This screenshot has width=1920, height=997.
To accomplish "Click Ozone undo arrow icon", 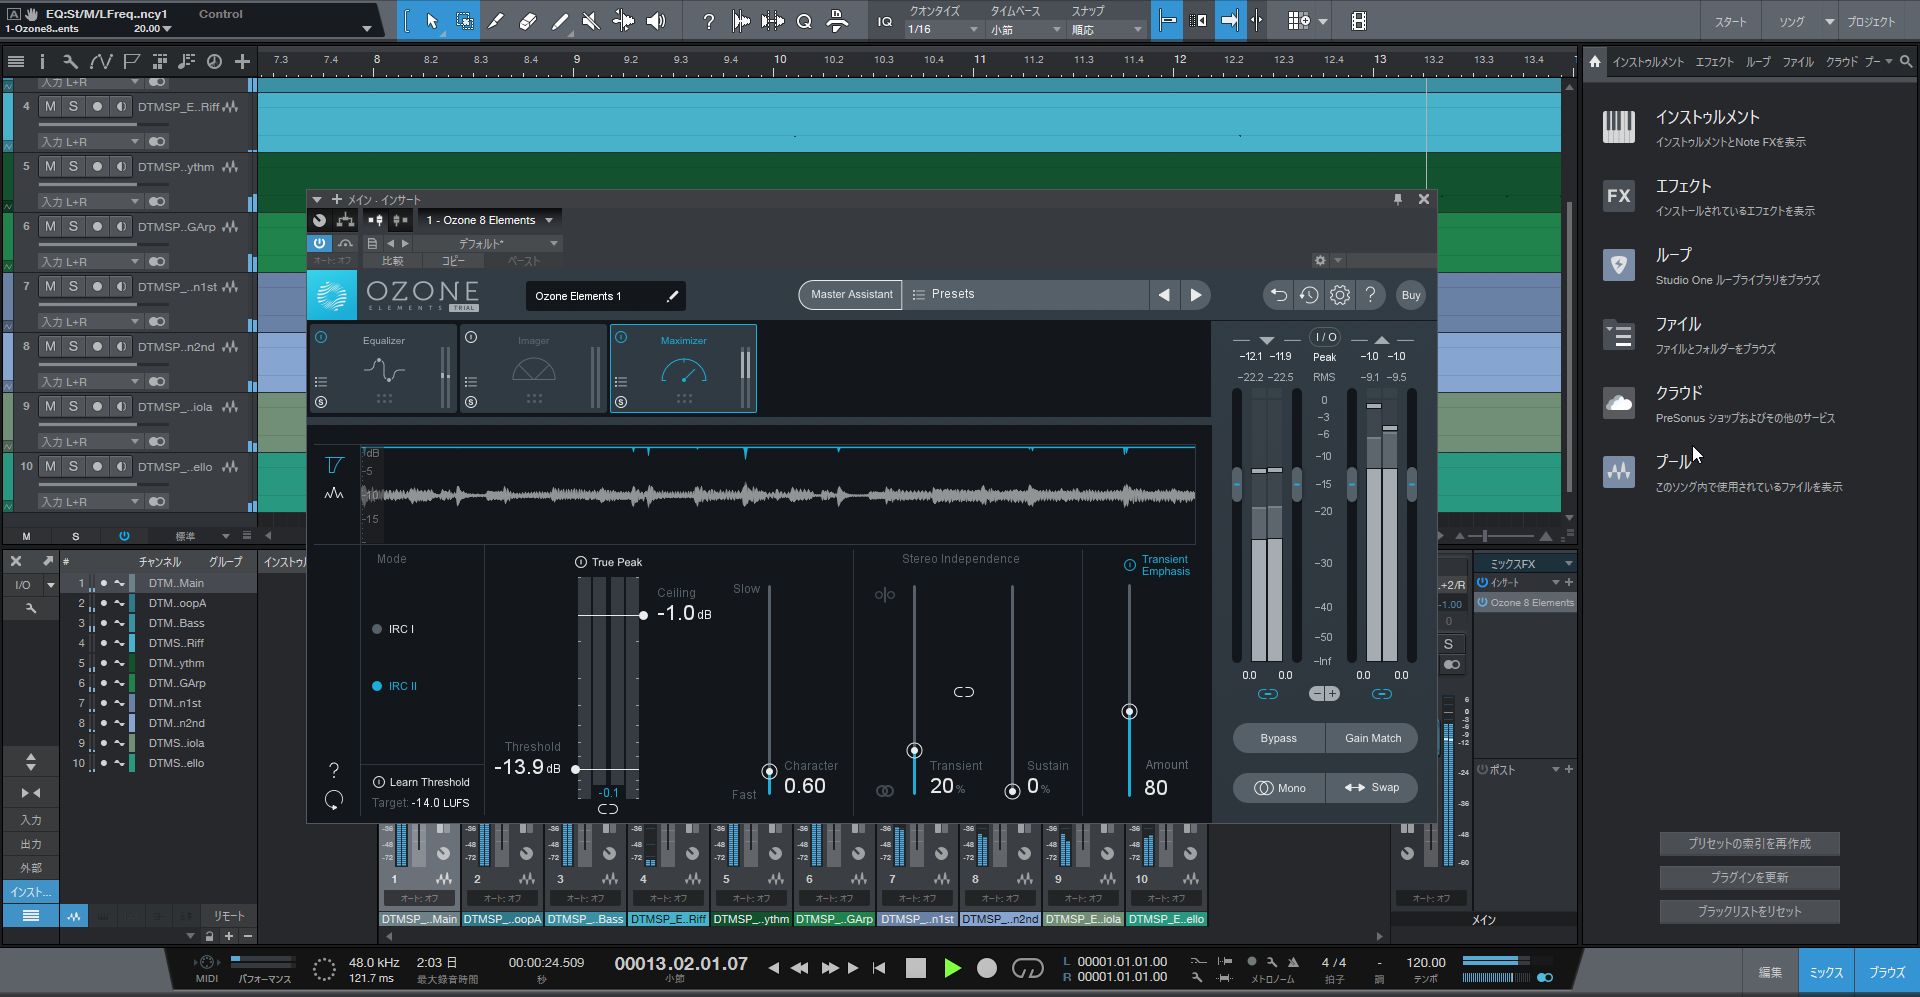I will pyautogui.click(x=1278, y=295).
